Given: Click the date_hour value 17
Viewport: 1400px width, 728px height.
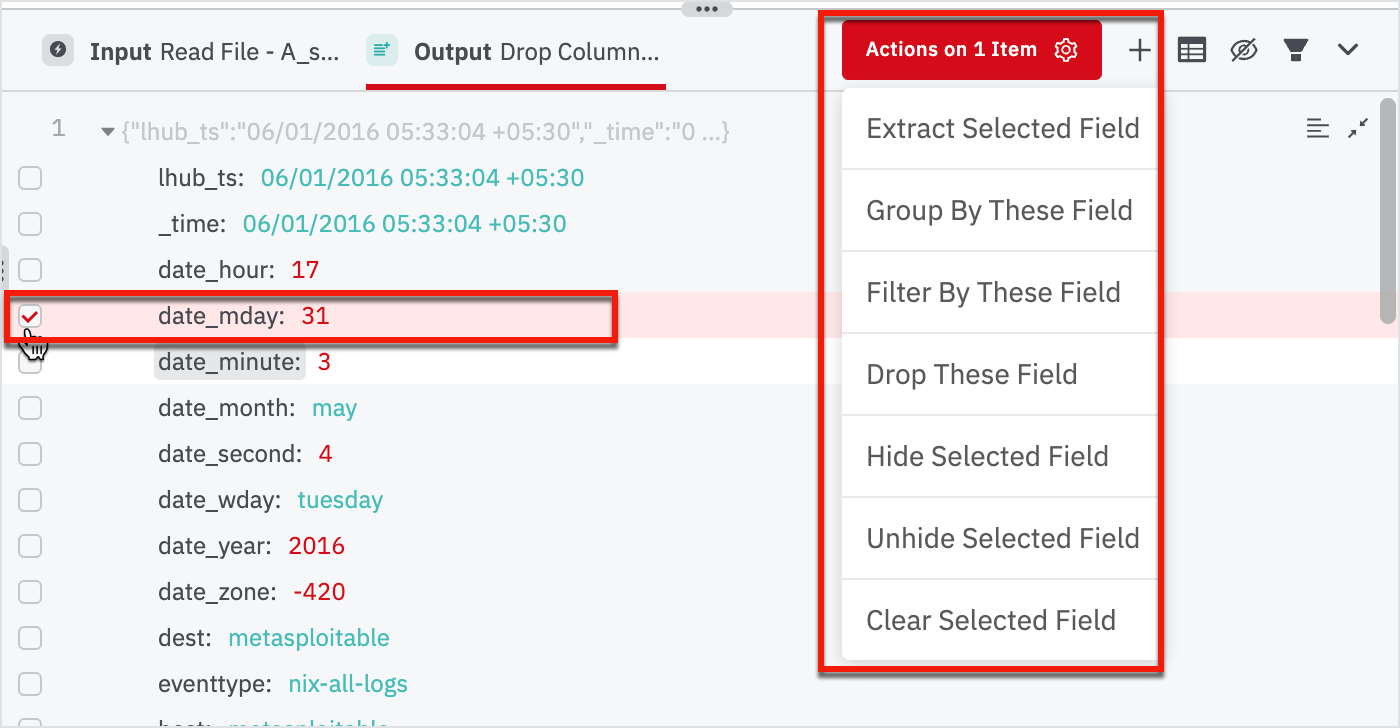Looking at the screenshot, I should point(305,270).
